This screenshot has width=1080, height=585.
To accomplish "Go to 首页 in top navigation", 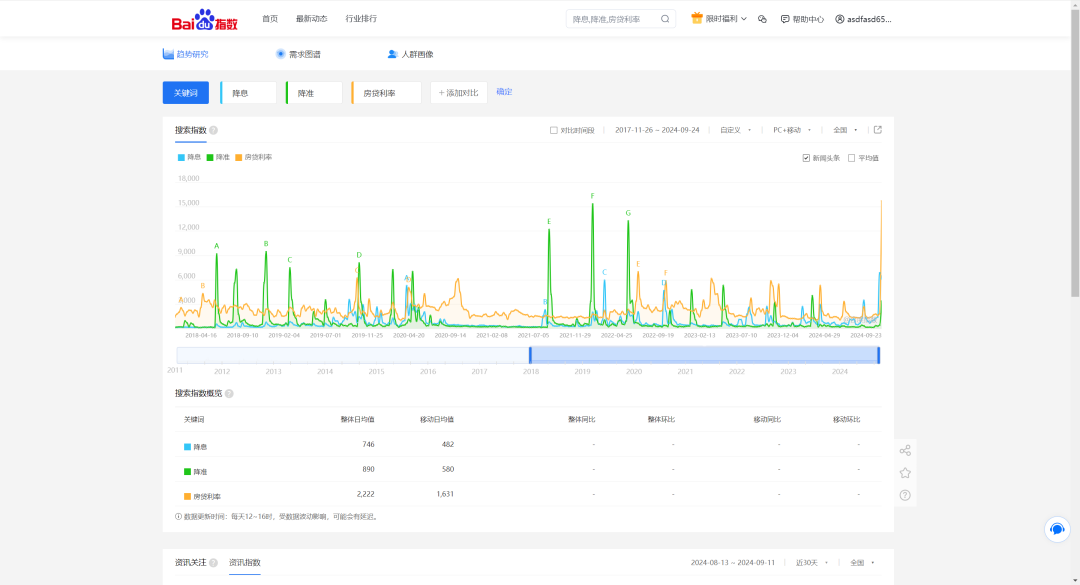I will [270, 19].
